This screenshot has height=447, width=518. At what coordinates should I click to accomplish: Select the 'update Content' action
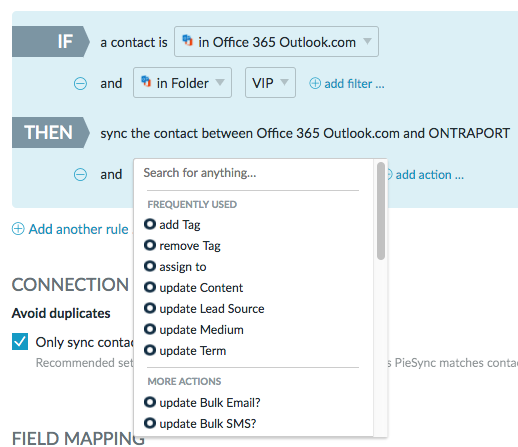pos(193,288)
